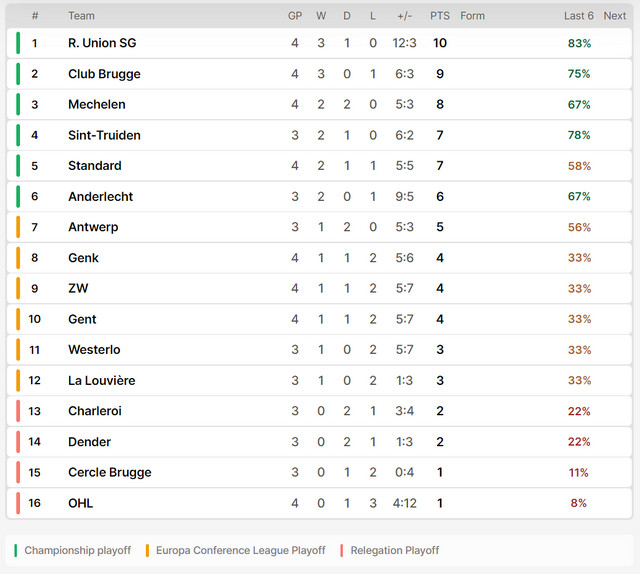The height and width of the screenshot is (574, 640).
Task: Open Mechelen team details
Action: point(97,105)
